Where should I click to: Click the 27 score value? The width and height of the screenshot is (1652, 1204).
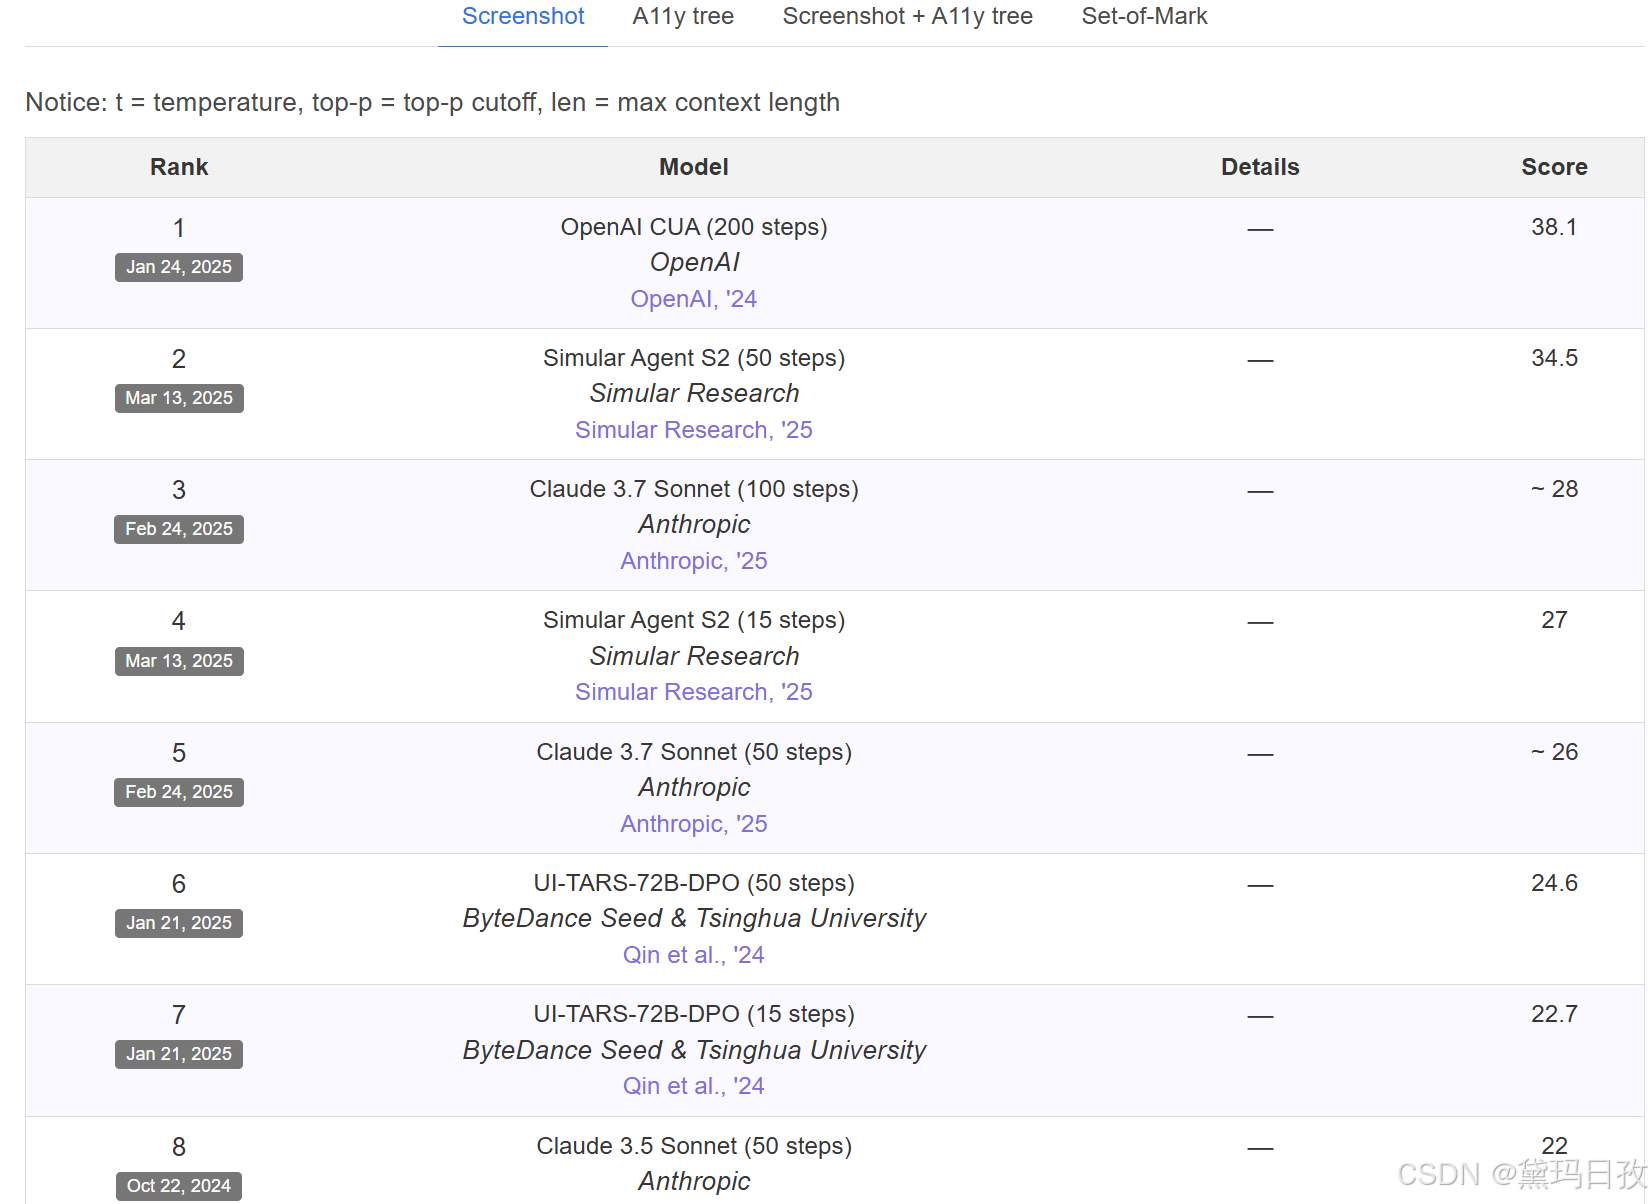(x=1554, y=620)
